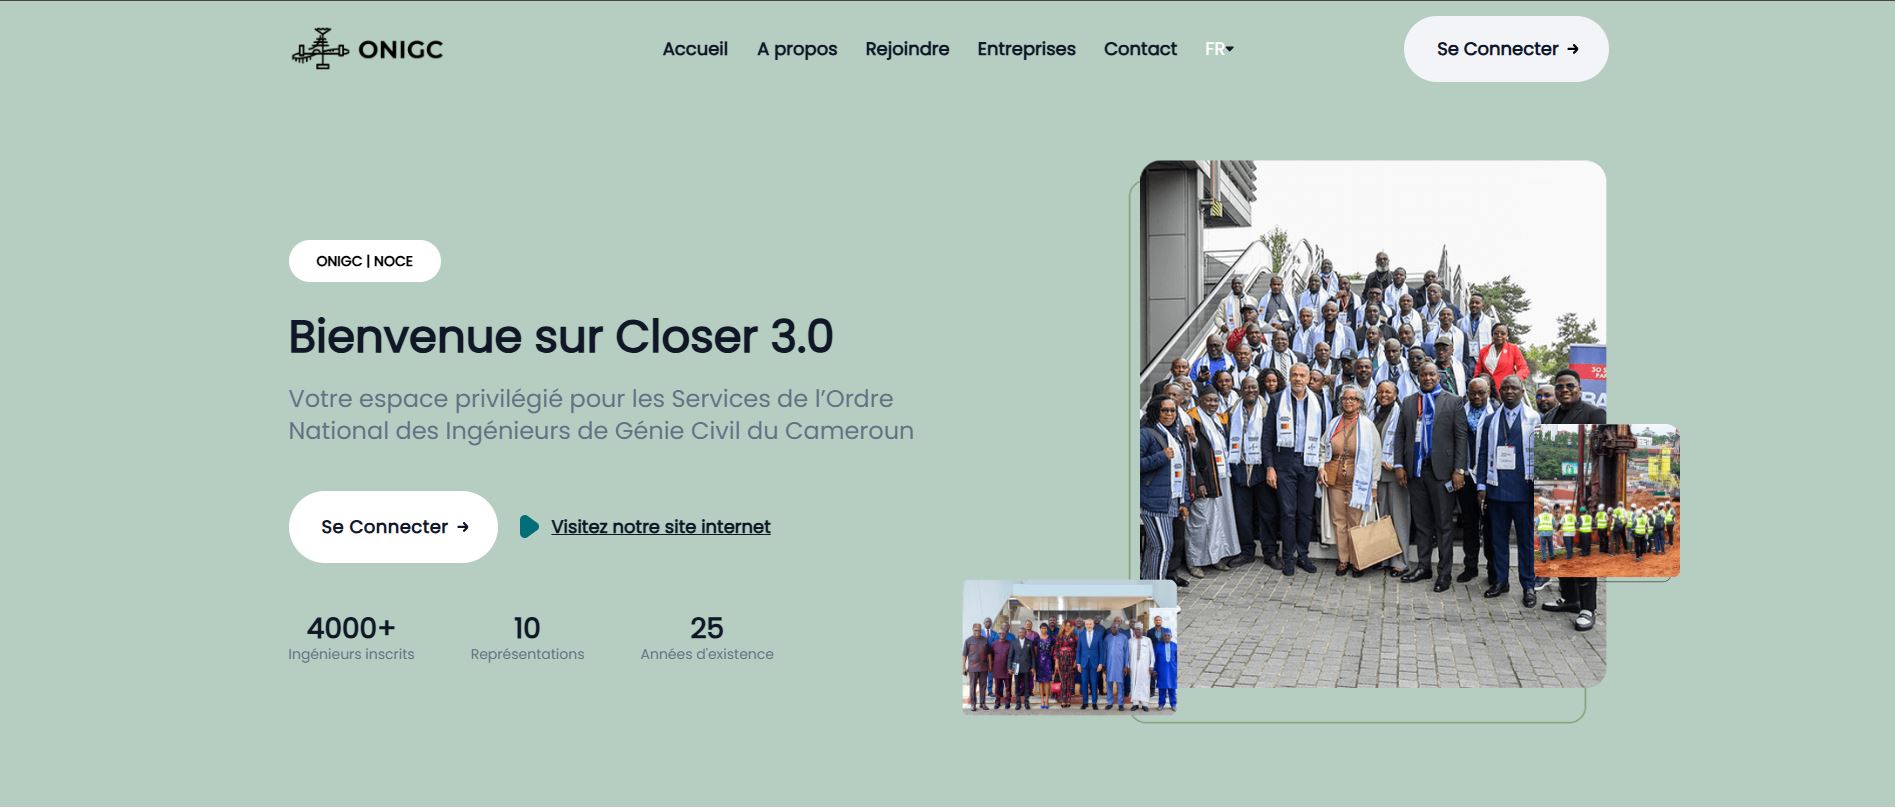Navigate to the Contact page
The width and height of the screenshot is (1895, 809).
pos(1140,49)
